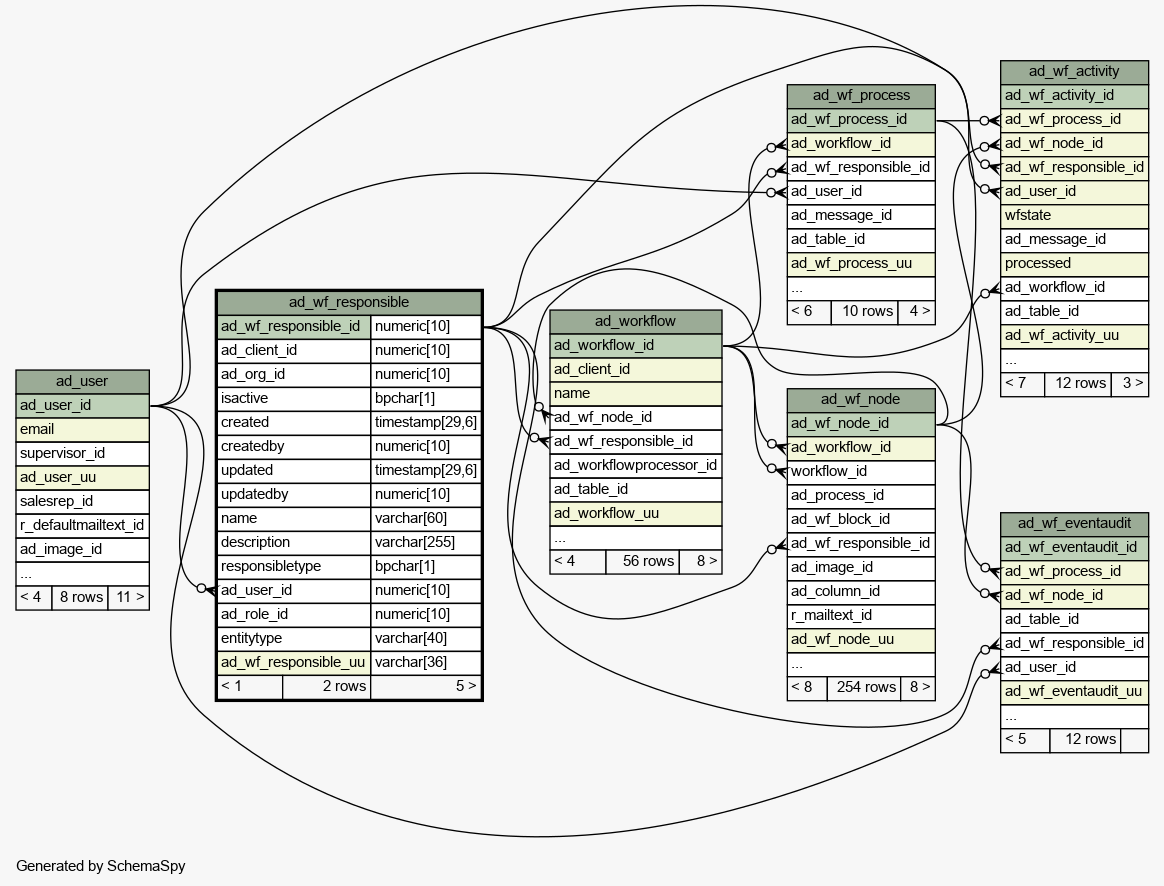Select ad_wf_activity_id primary key column
This screenshot has width=1164, height=886.
[x=1074, y=96]
